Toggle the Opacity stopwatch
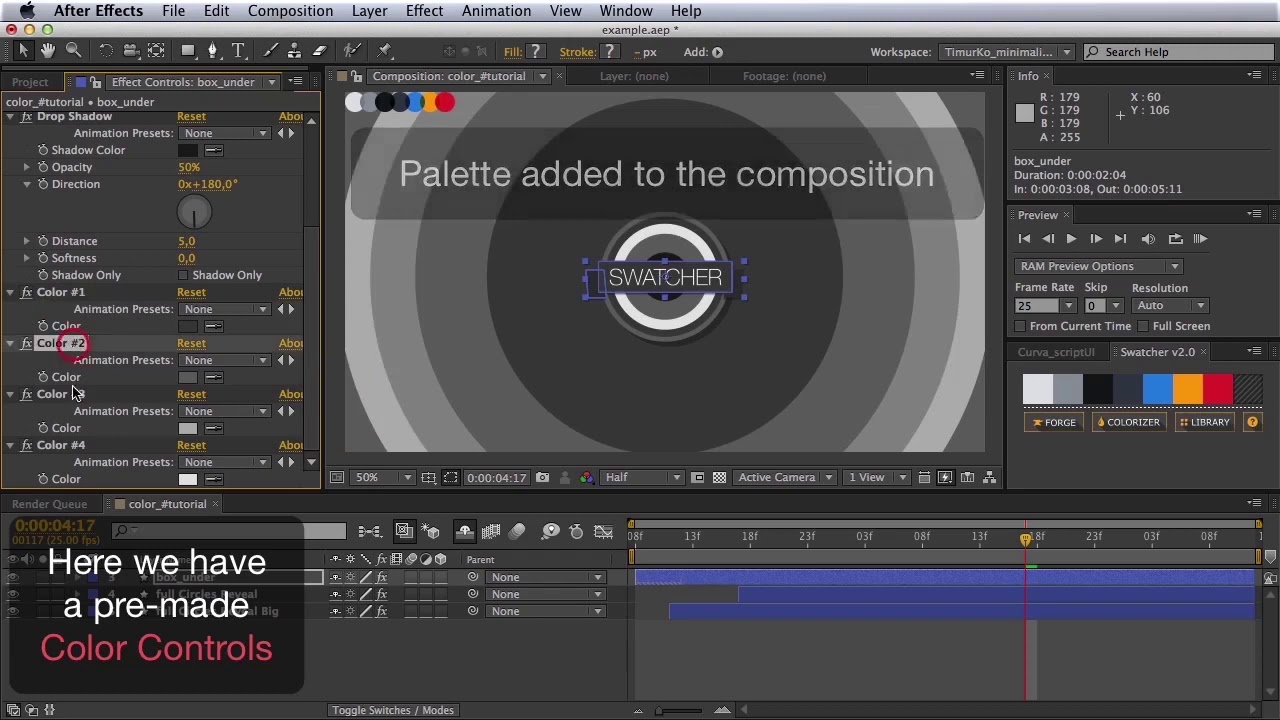The image size is (1280, 720). (43, 167)
